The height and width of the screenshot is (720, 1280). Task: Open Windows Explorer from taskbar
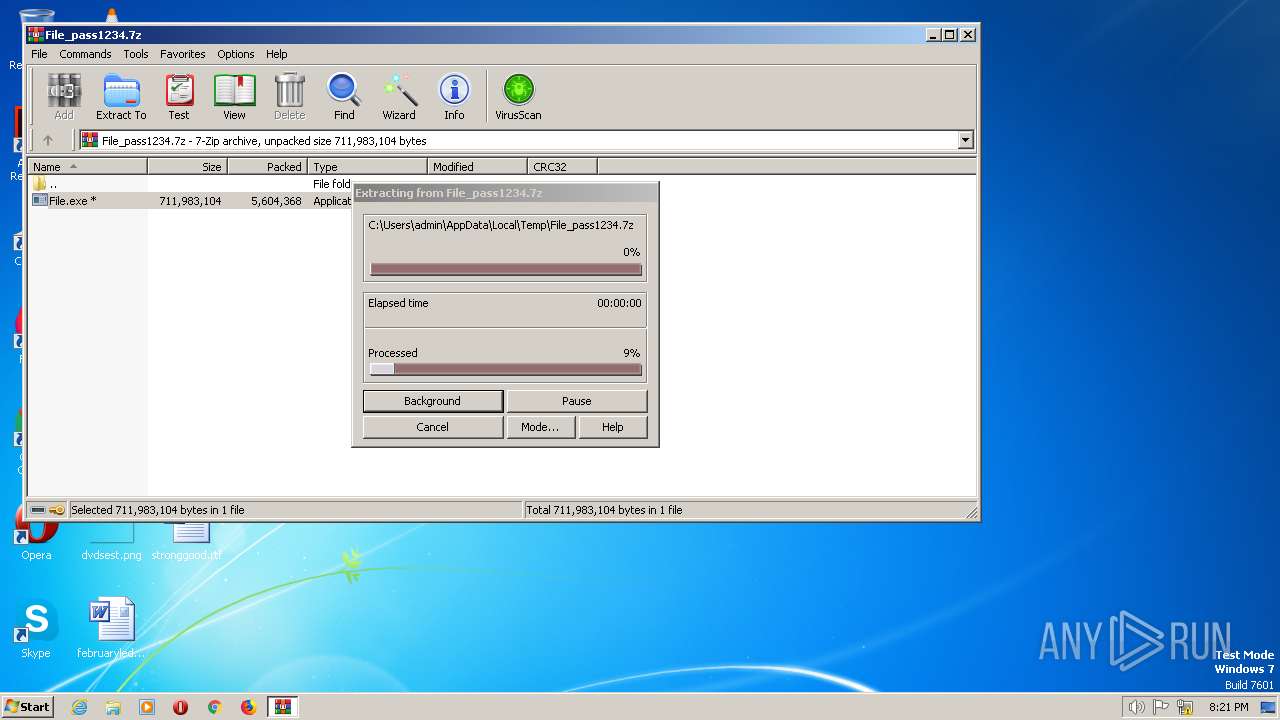pos(113,707)
